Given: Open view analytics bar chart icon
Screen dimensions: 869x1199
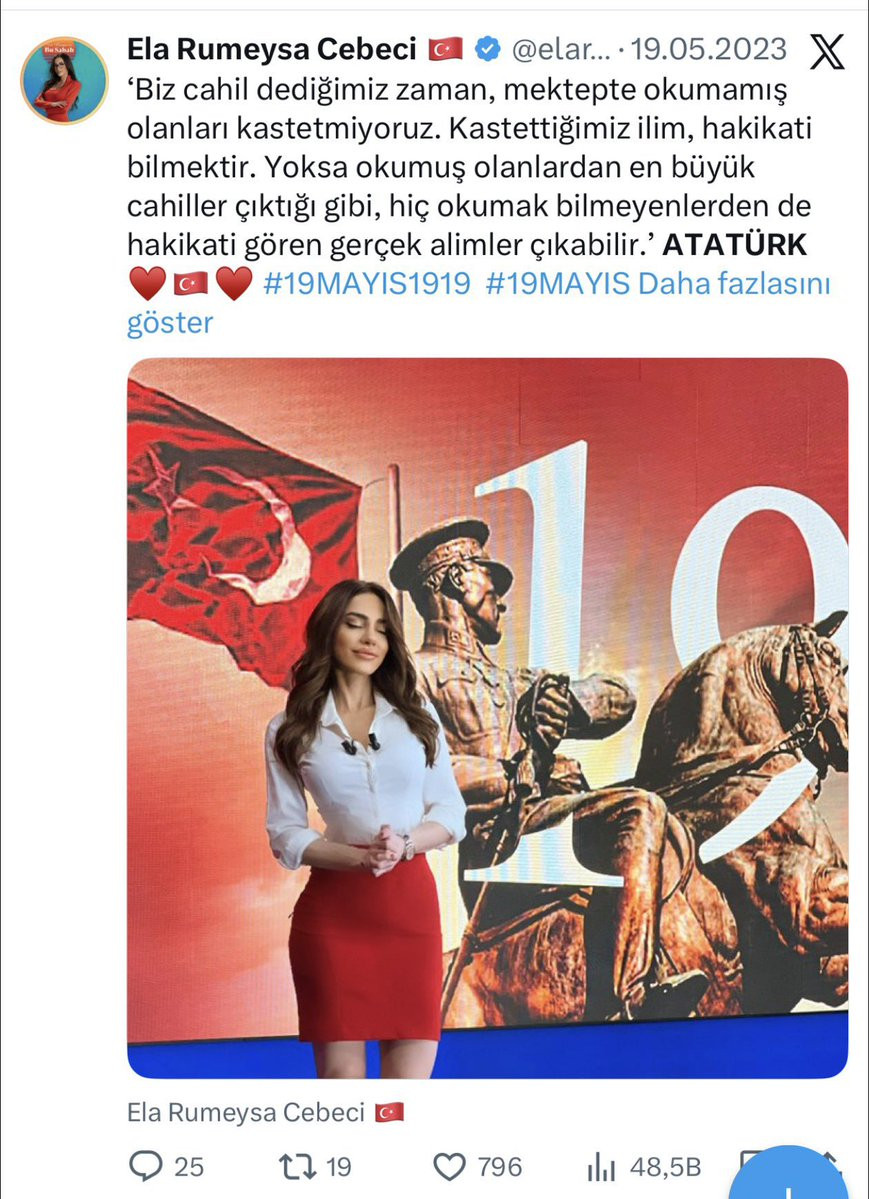Looking at the screenshot, I should pos(601,1168).
